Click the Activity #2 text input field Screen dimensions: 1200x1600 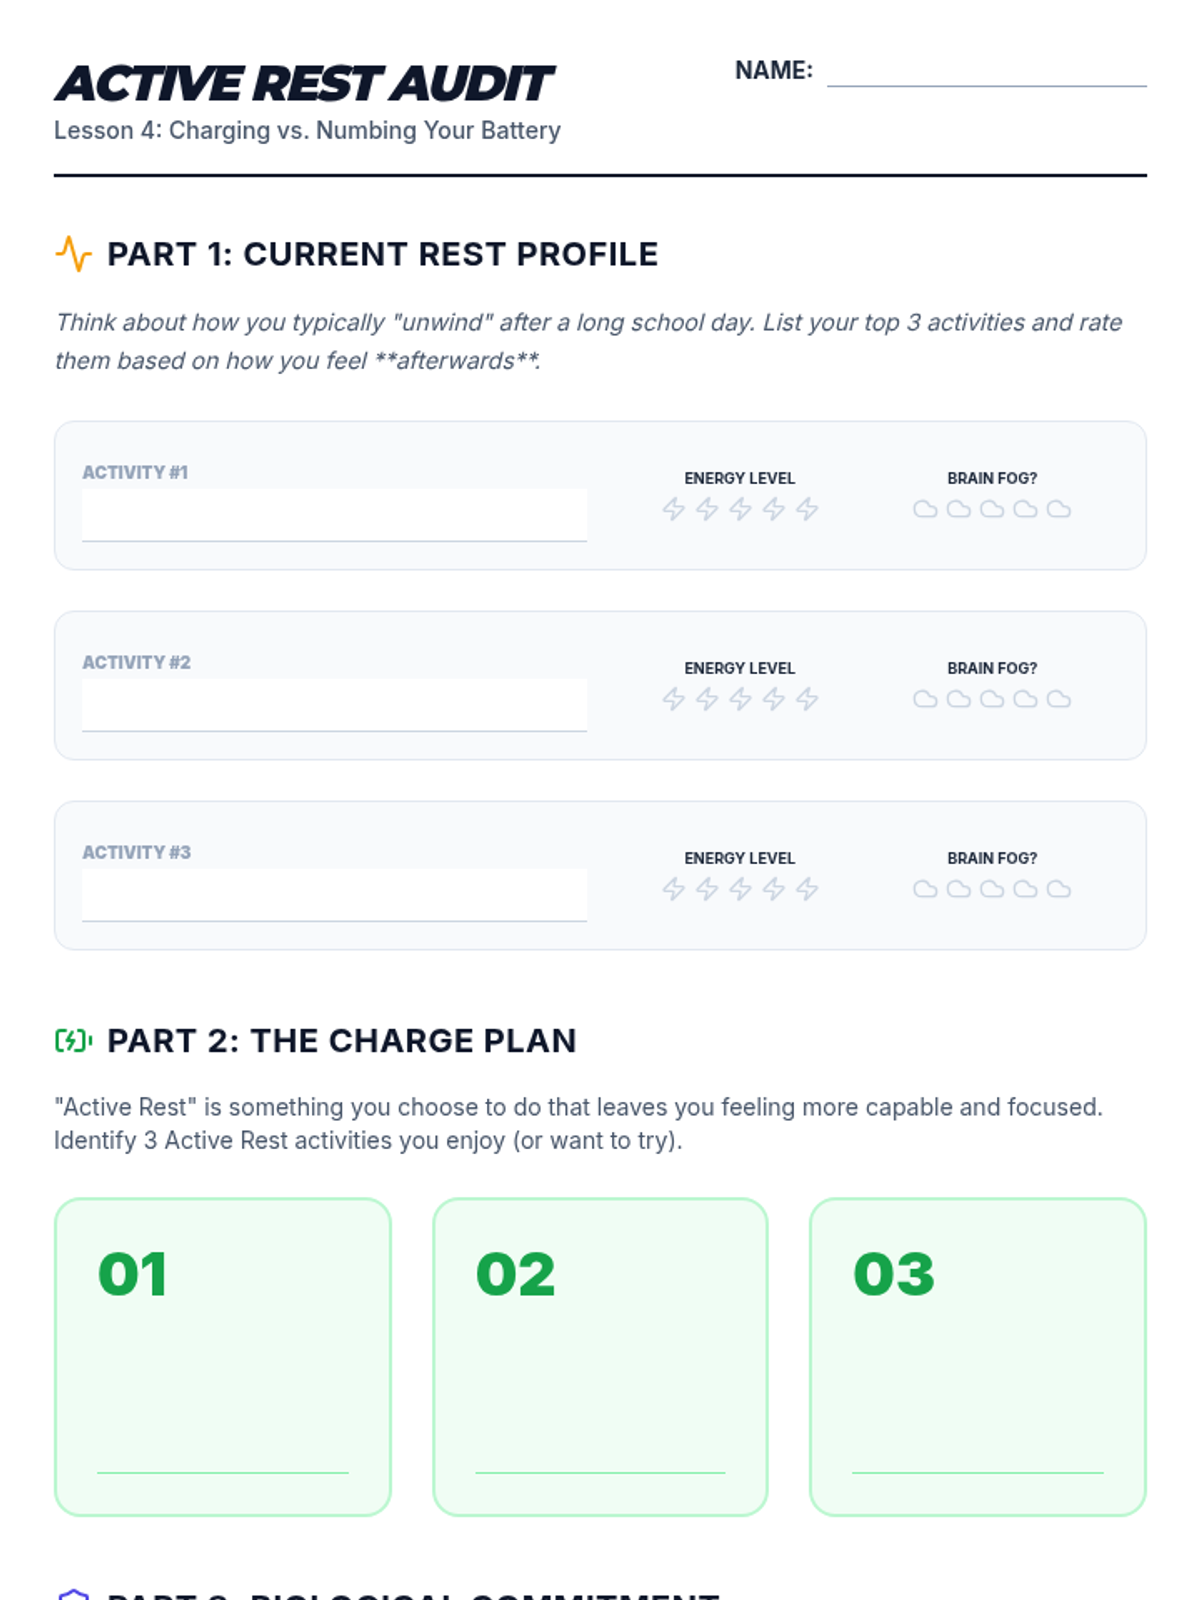click(x=334, y=705)
